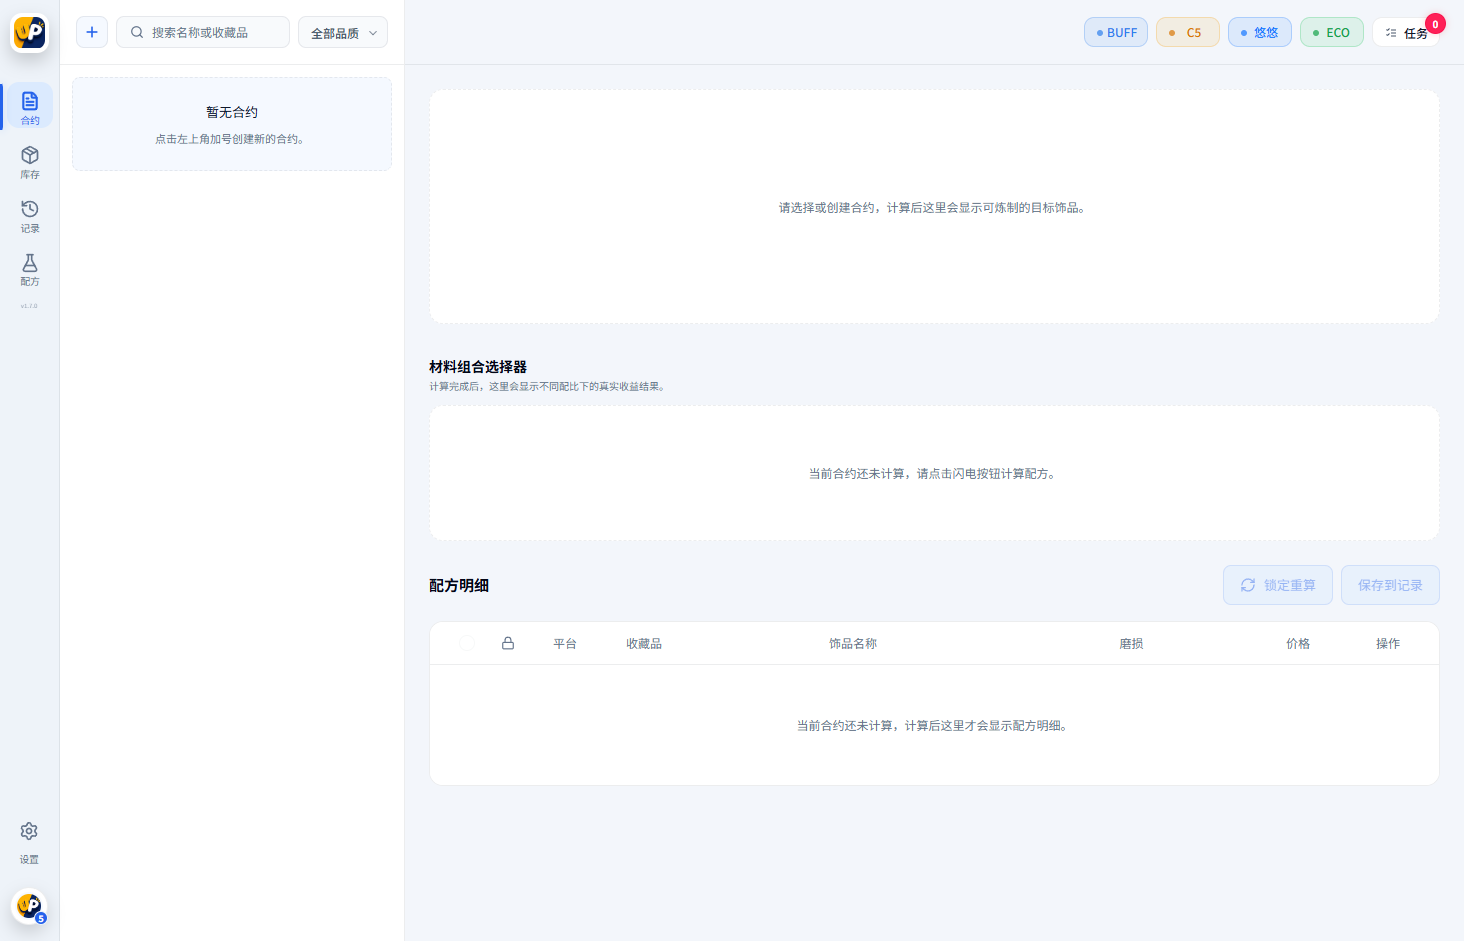
Task: Toggle the C5 platform price source
Action: pyautogui.click(x=1187, y=32)
